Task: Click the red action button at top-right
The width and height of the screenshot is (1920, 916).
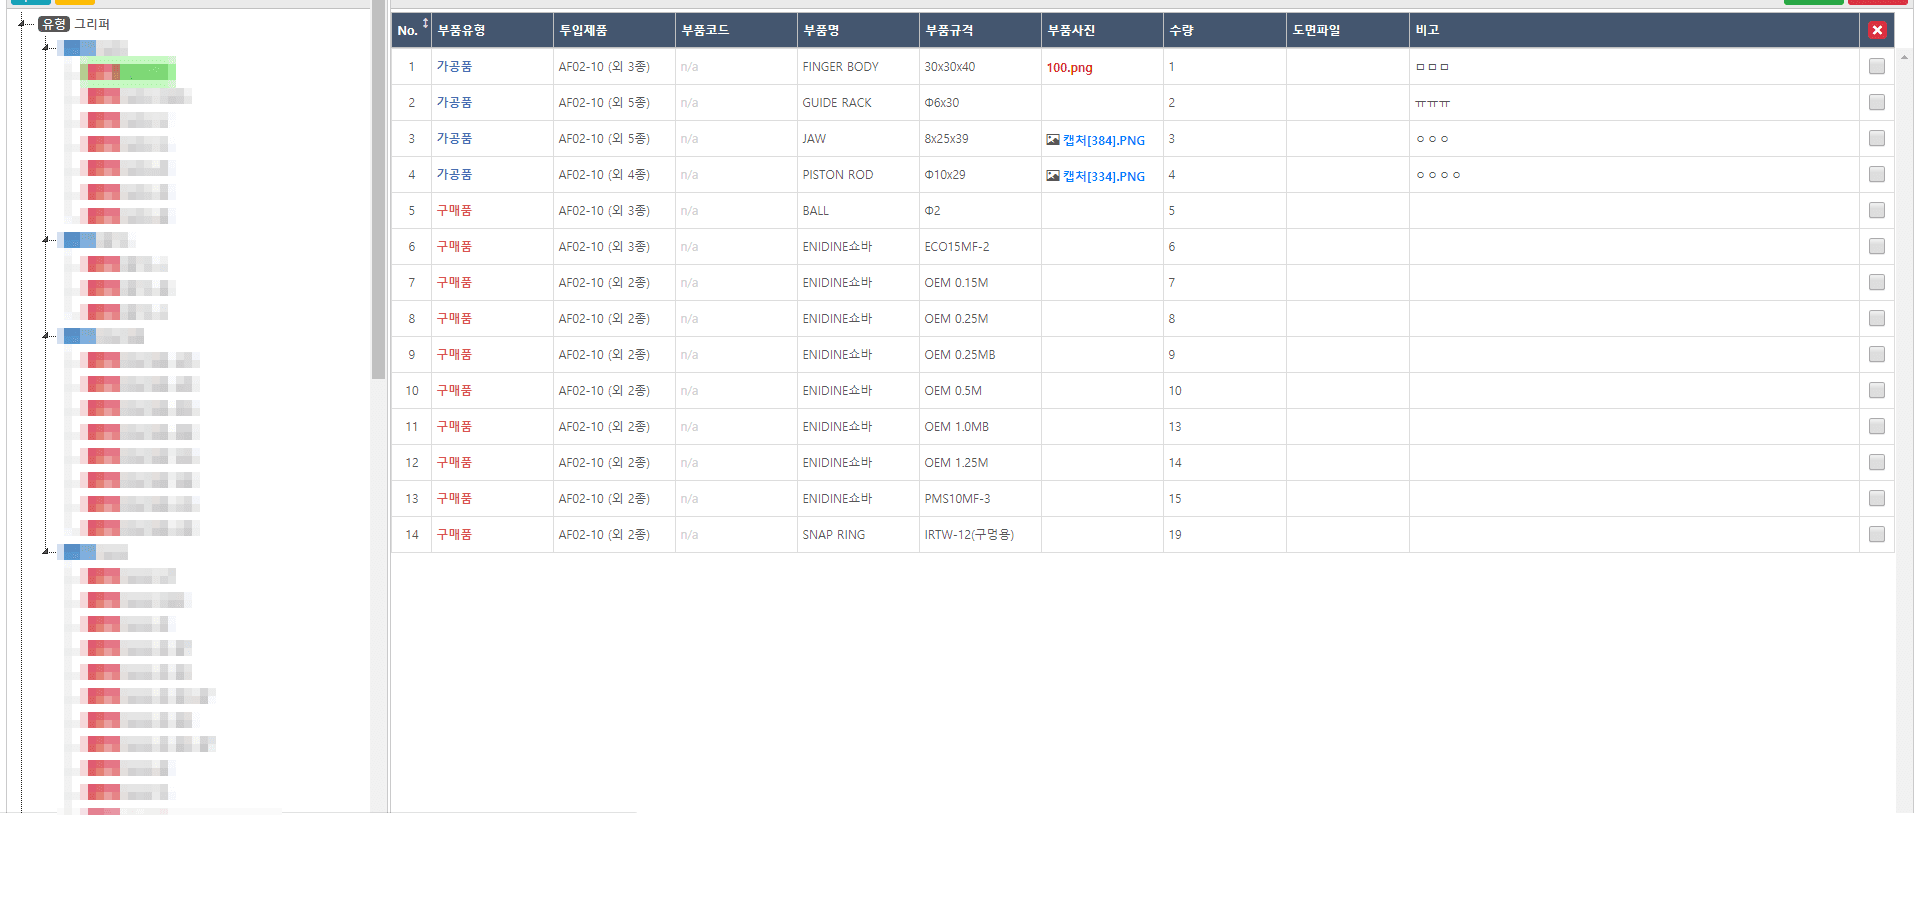Action: 1877,1
